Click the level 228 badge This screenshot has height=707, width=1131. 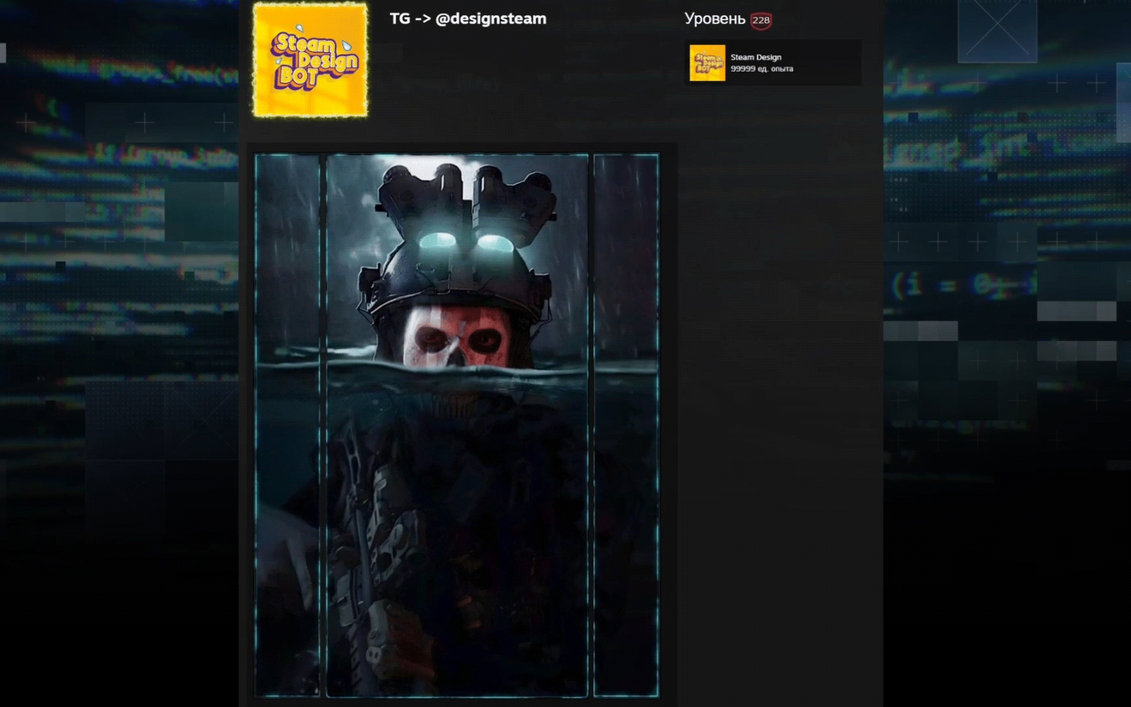pos(761,20)
